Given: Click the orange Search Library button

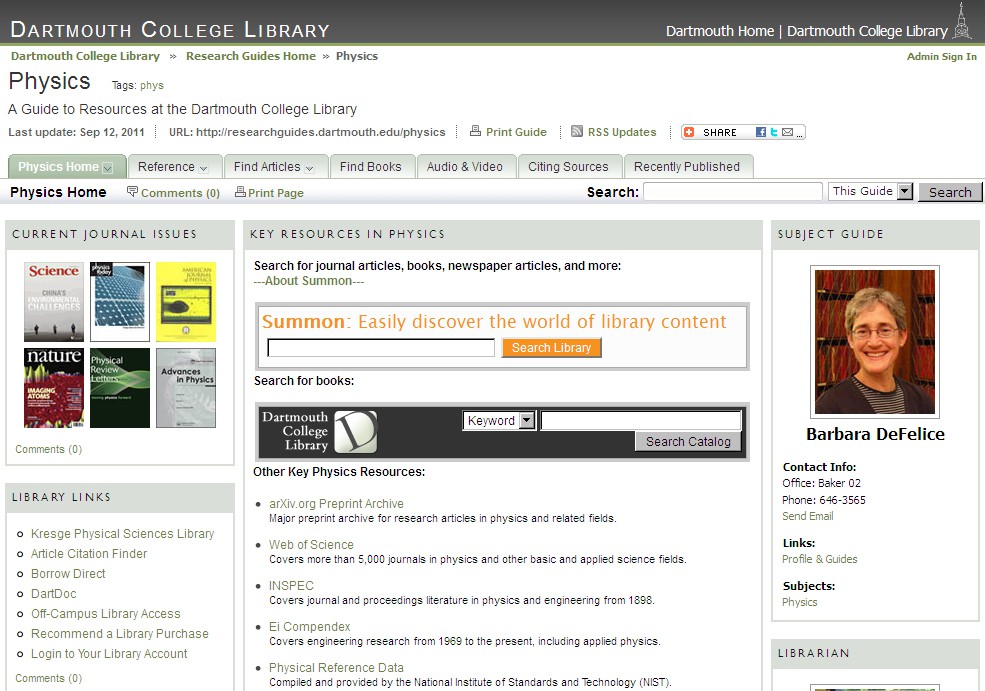Looking at the screenshot, I should pyautogui.click(x=551, y=348).
